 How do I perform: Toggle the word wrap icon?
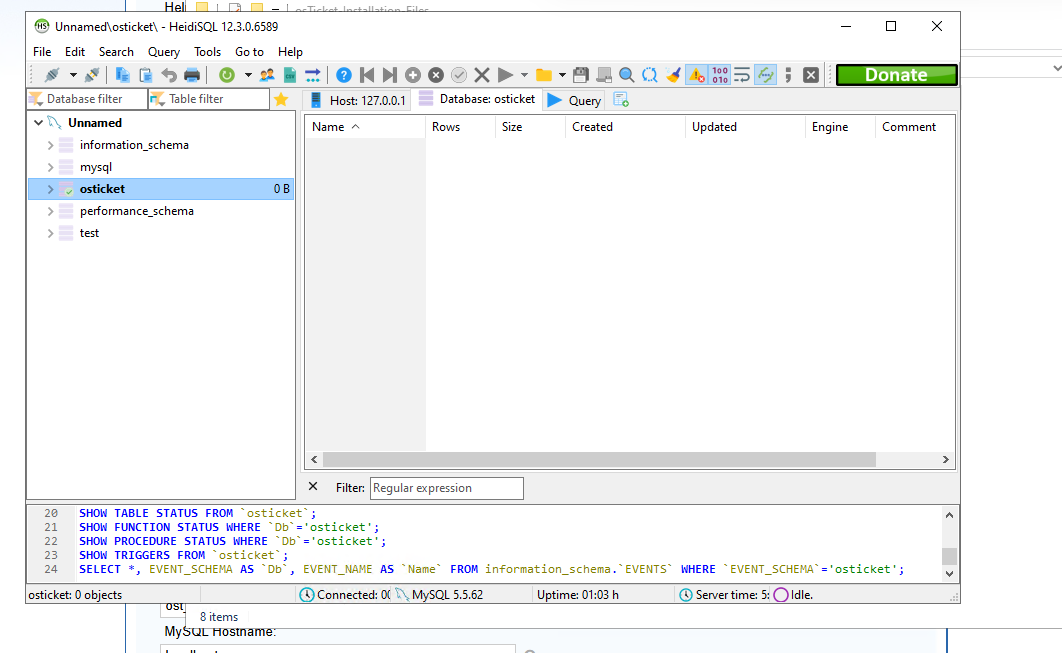742,75
